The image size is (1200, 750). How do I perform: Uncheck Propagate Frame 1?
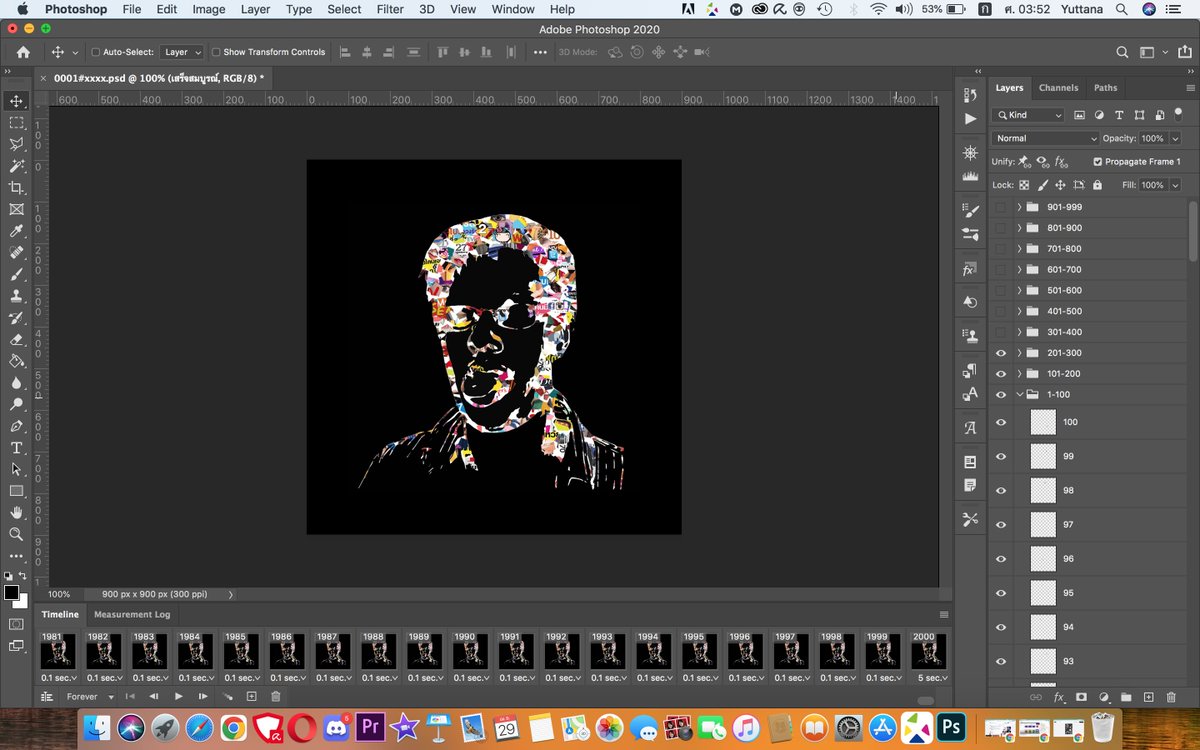pyautogui.click(x=1098, y=161)
